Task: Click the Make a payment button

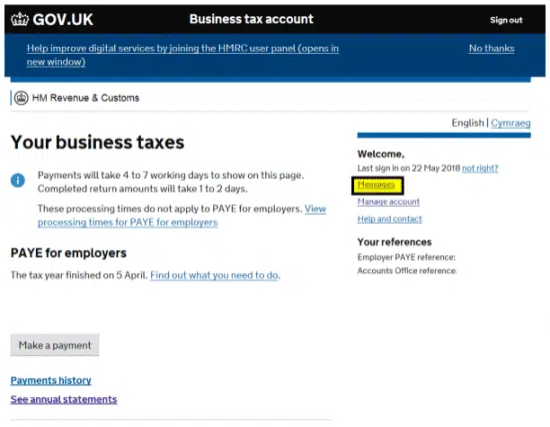Action: tap(55, 345)
